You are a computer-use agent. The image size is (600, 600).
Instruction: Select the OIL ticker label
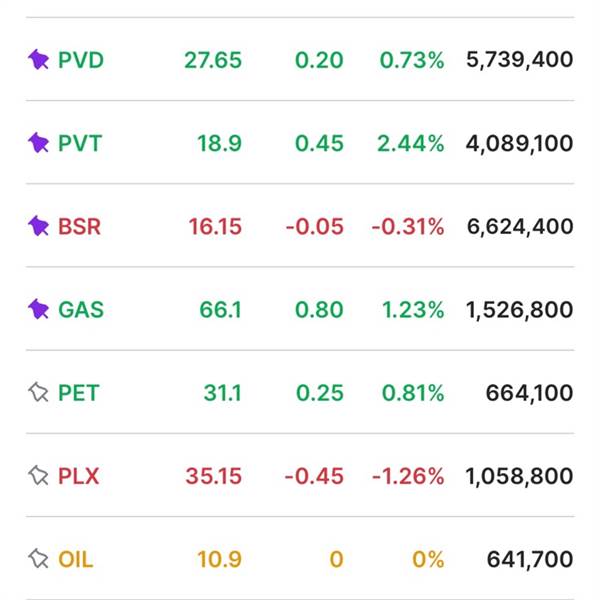click(75, 559)
